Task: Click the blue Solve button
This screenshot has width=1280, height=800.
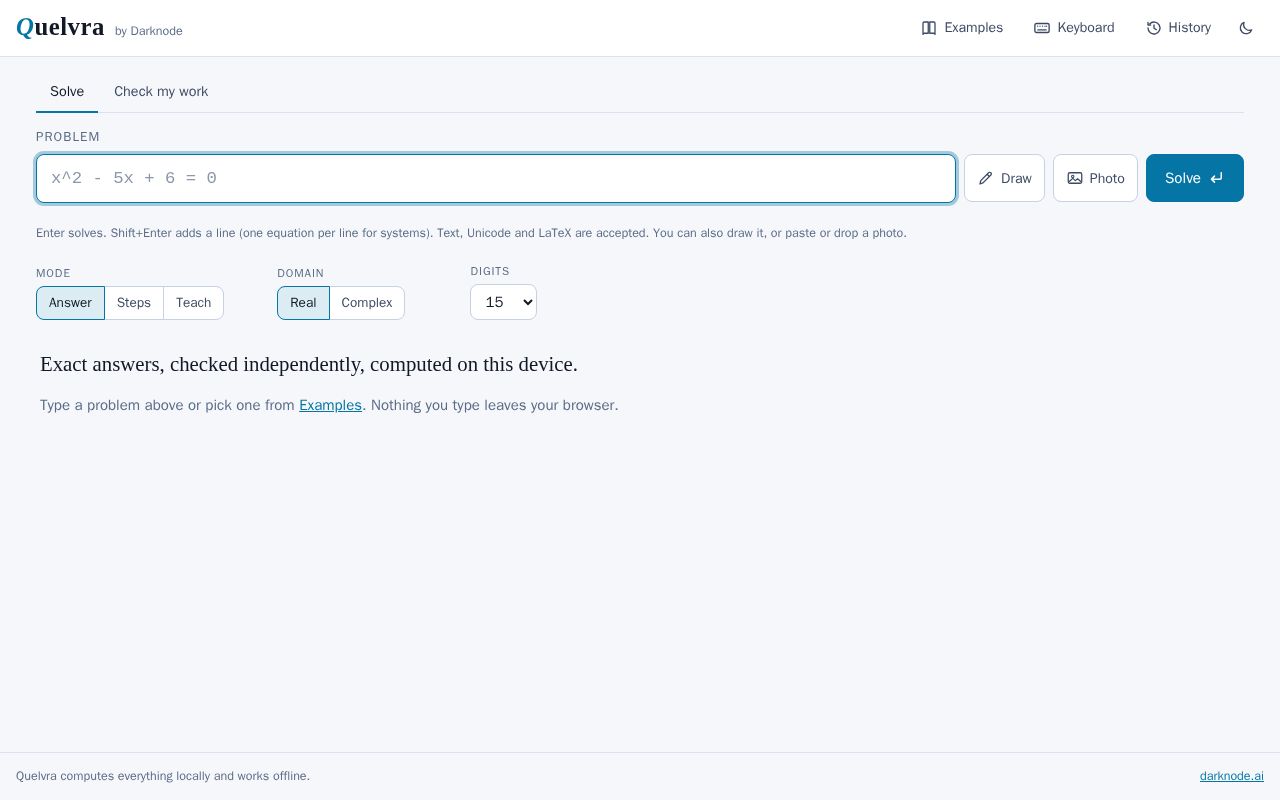Action: pos(1195,178)
